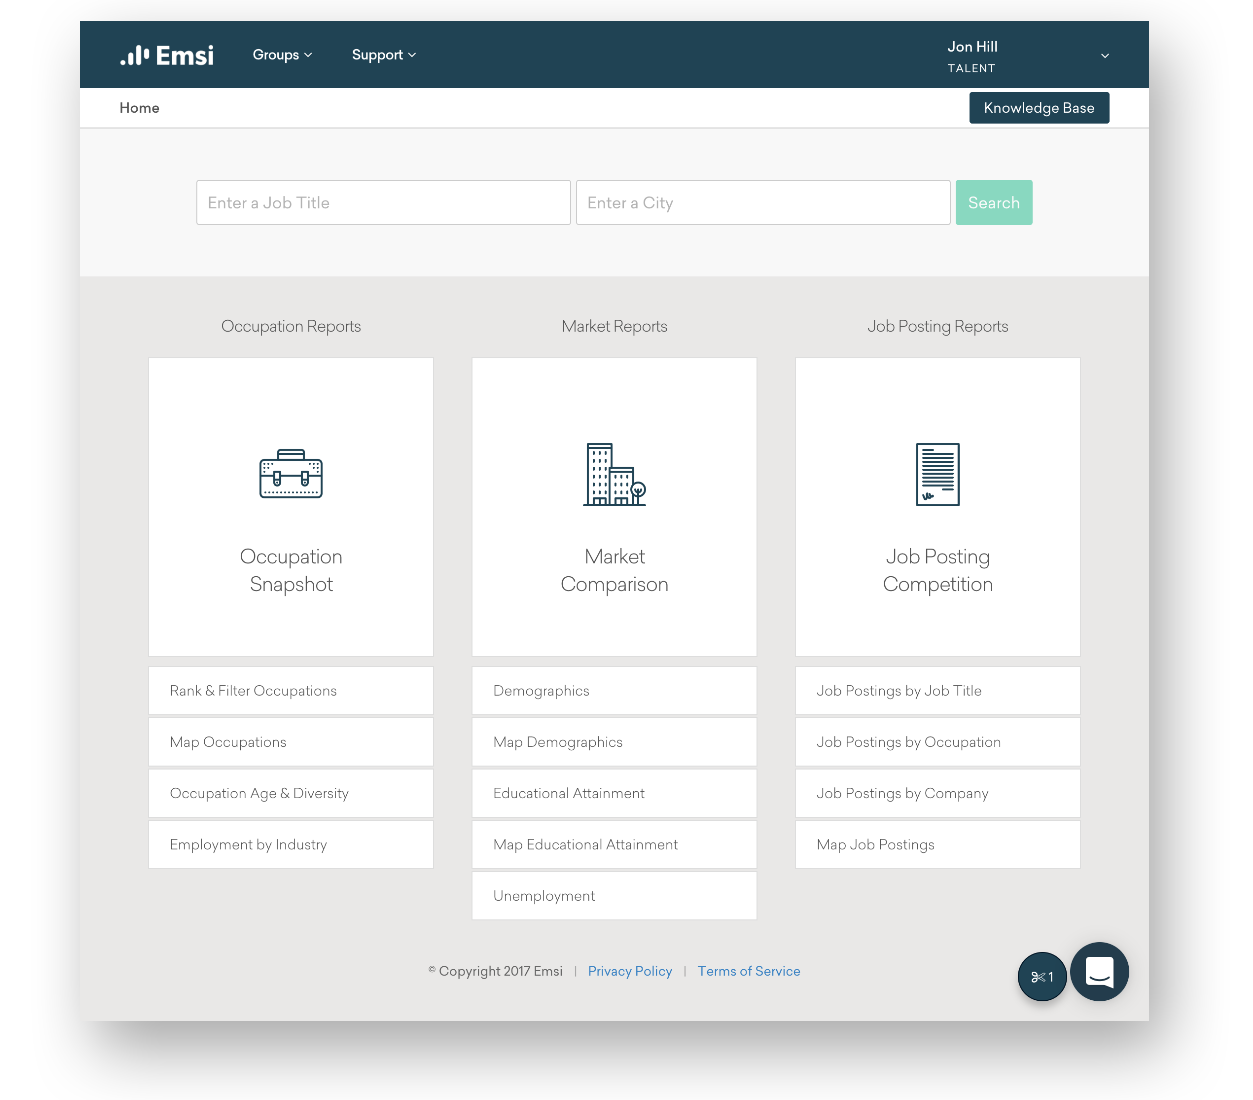
Task: Select Map Demographics report
Action: [x=614, y=742]
